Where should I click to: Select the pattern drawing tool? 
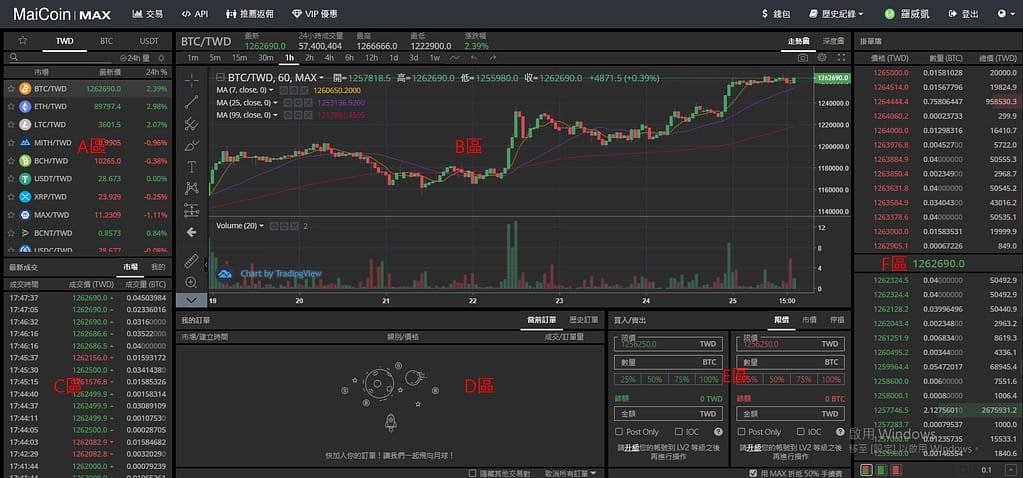[x=191, y=188]
